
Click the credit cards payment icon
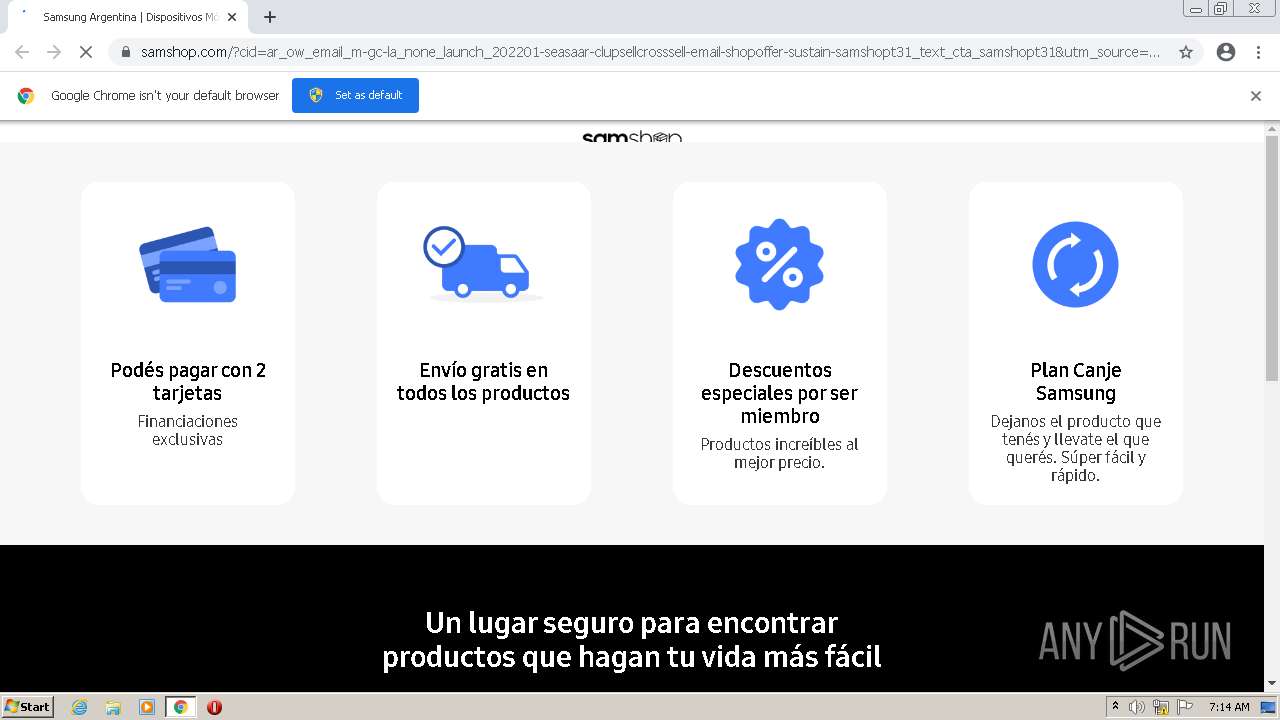tap(188, 264)
